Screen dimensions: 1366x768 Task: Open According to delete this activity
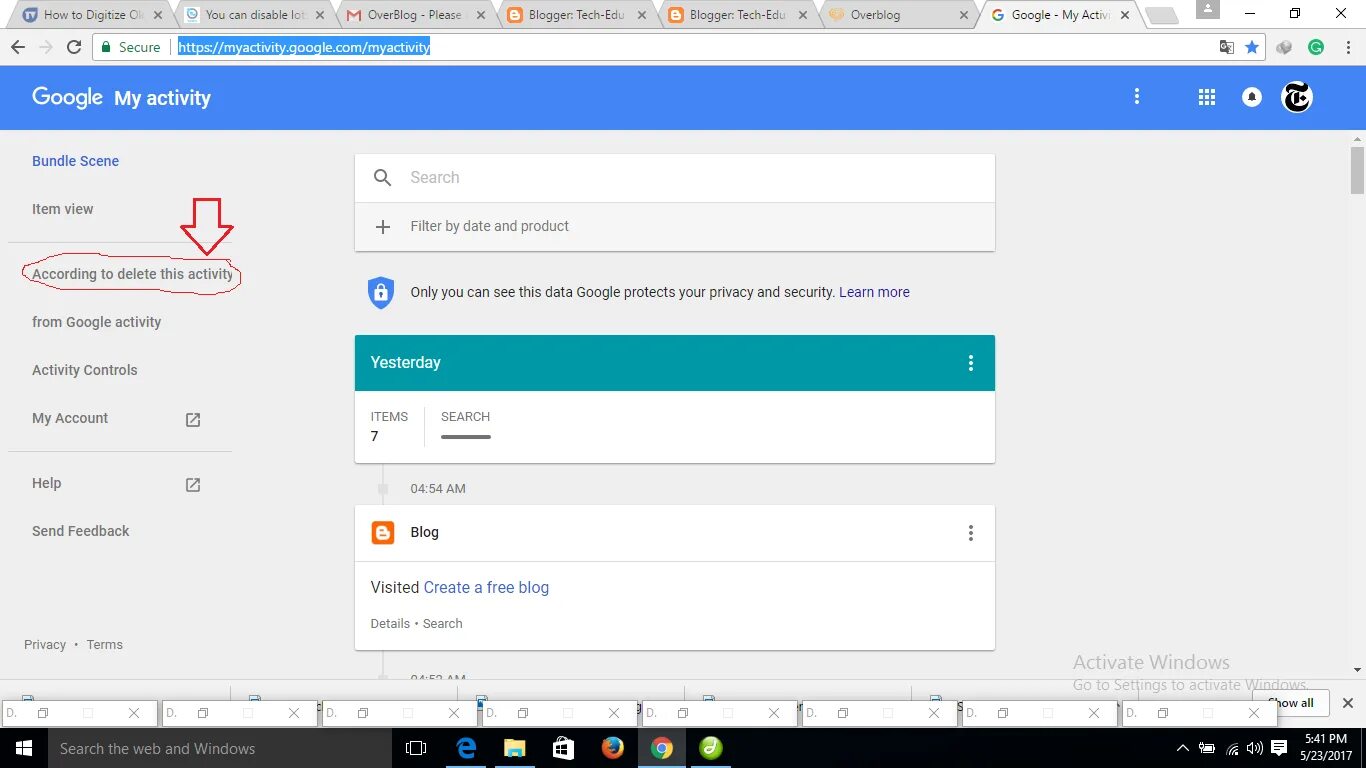(x=132, y=274)
